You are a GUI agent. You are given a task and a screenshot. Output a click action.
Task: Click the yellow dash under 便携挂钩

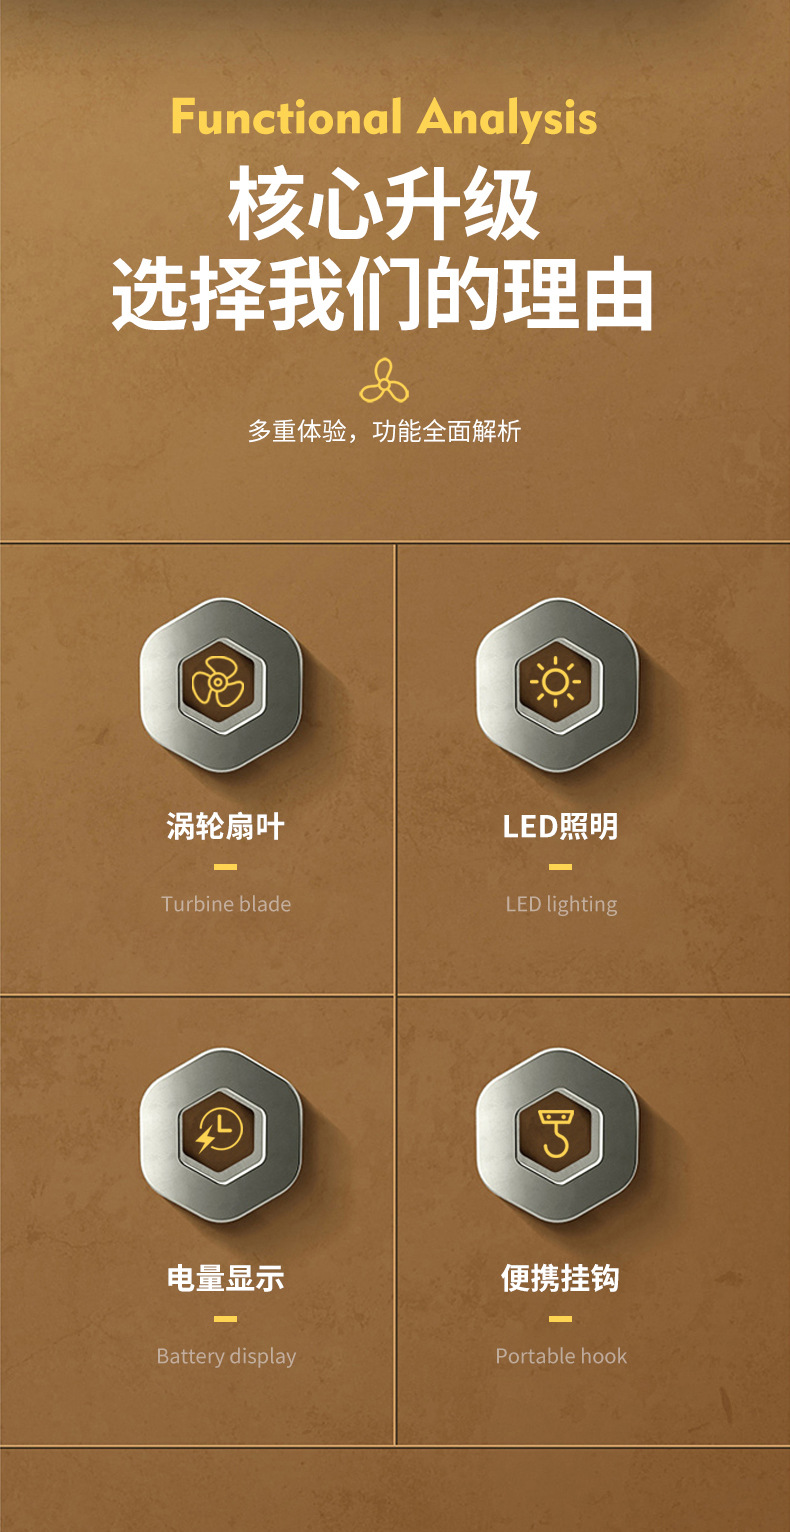coord(561,1318)
